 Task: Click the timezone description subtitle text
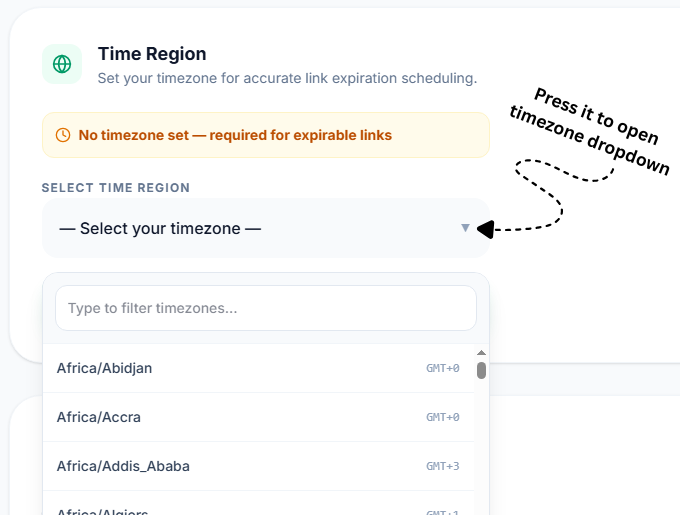click(x=288, y=78)
